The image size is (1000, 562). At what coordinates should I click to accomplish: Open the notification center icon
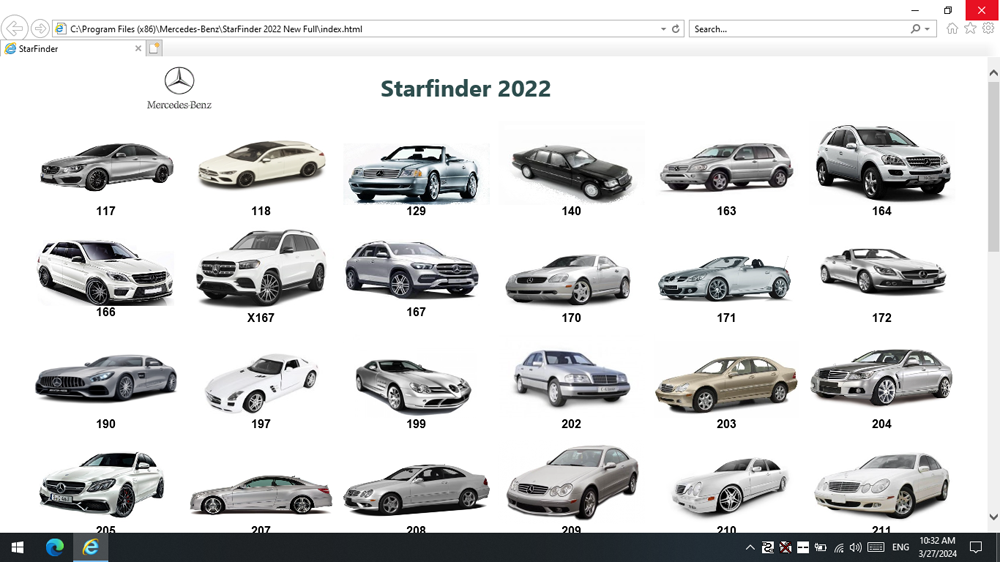[x=976, y=547]
